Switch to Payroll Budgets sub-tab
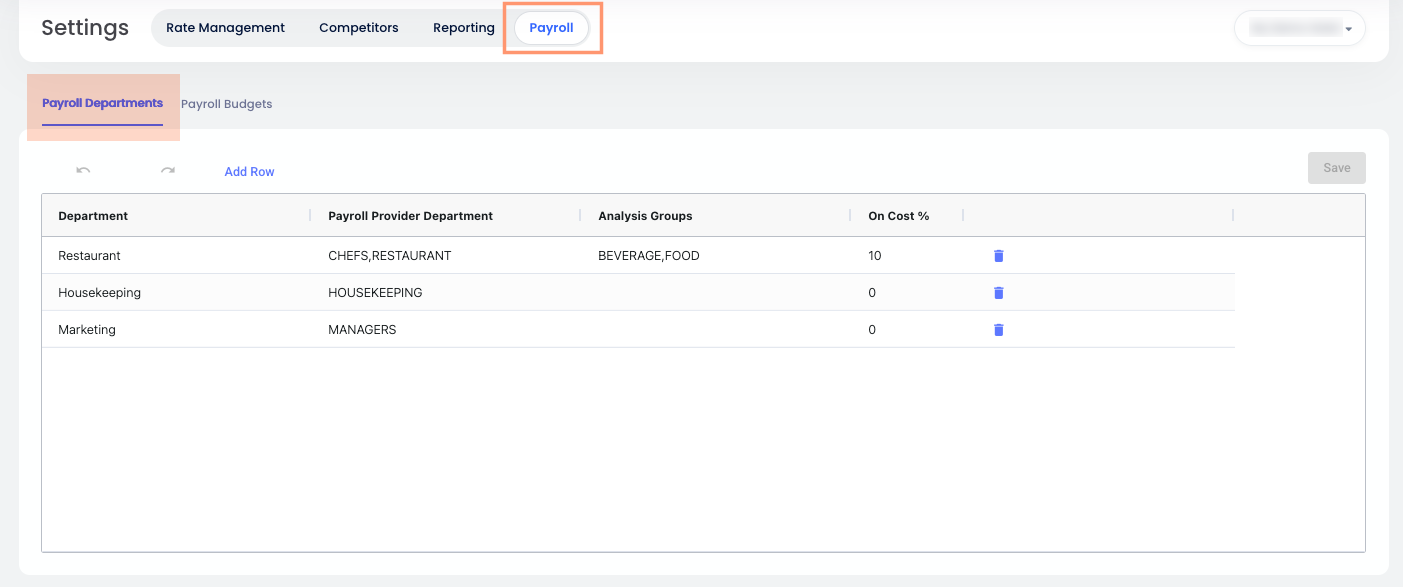This screenshot has height=587, width=1403. [227, 104]
